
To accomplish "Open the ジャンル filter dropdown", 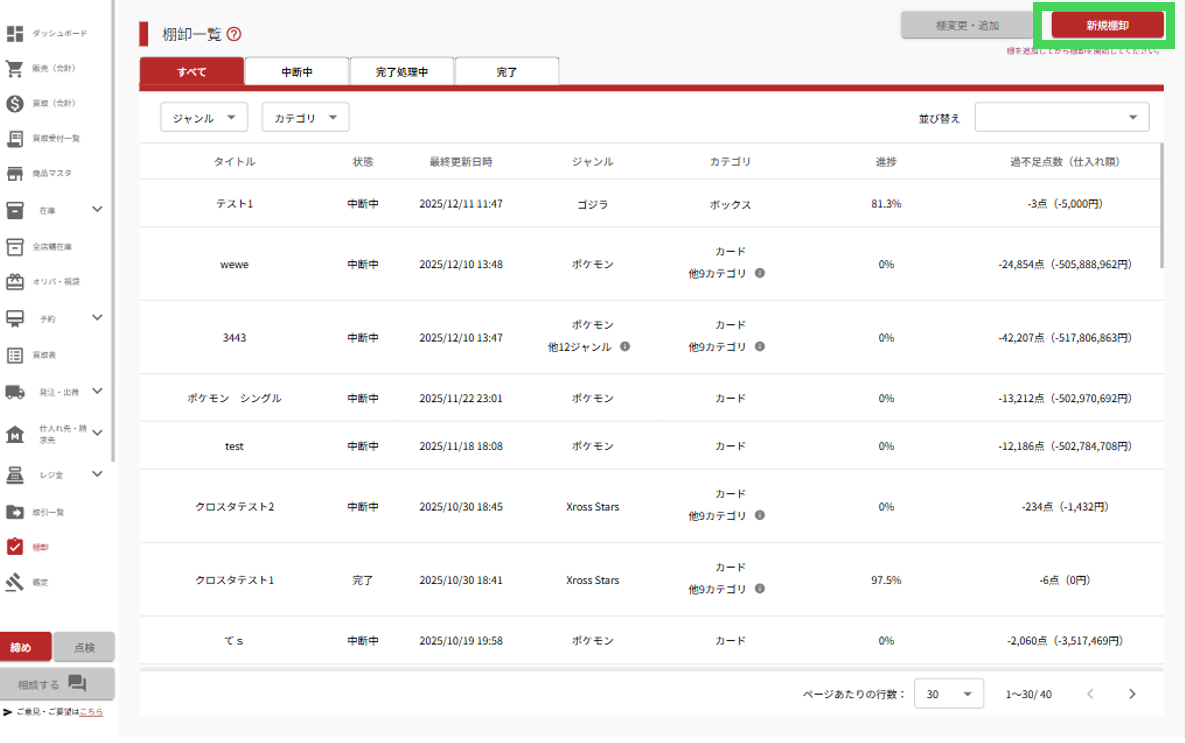I will click(x=204, y=118).
